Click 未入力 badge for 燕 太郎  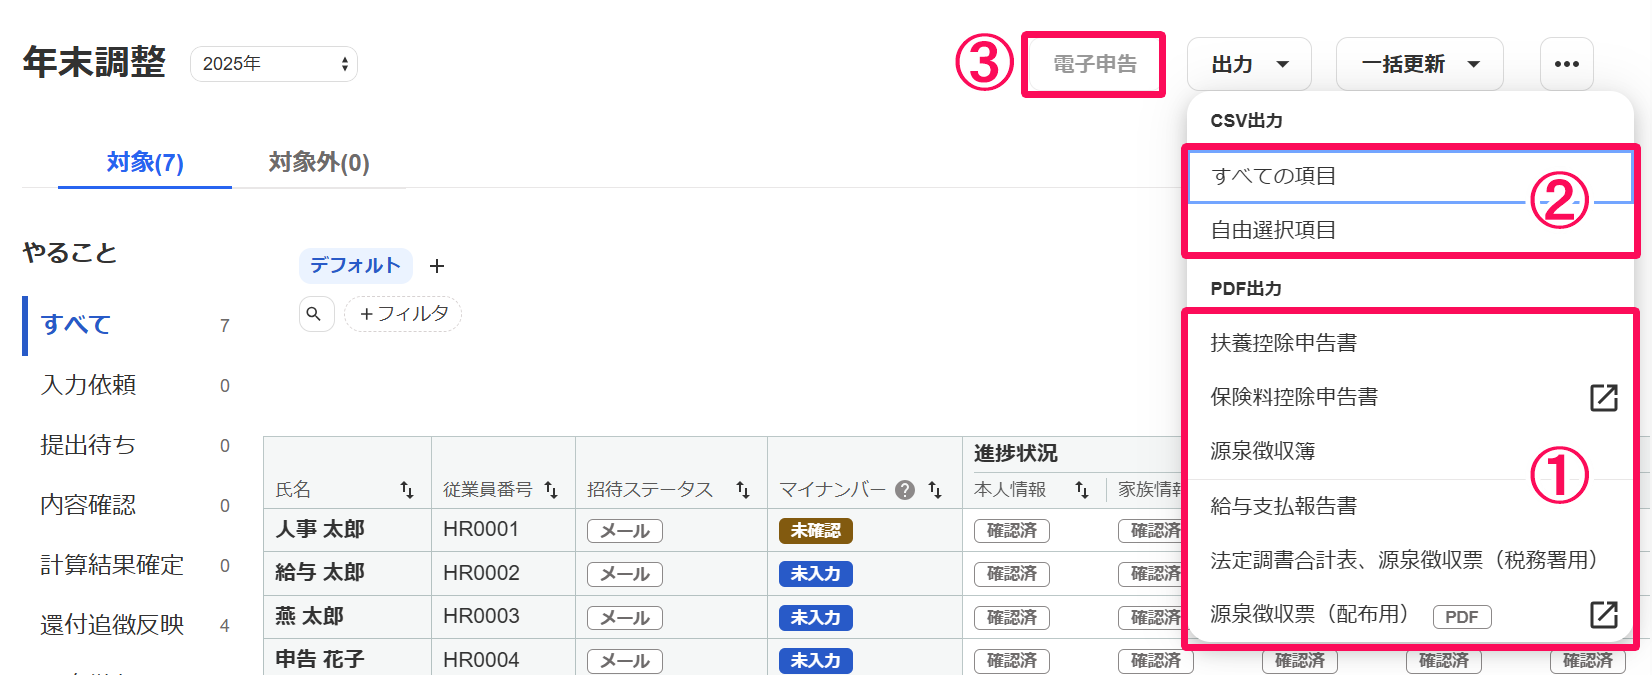pos(816,618)
